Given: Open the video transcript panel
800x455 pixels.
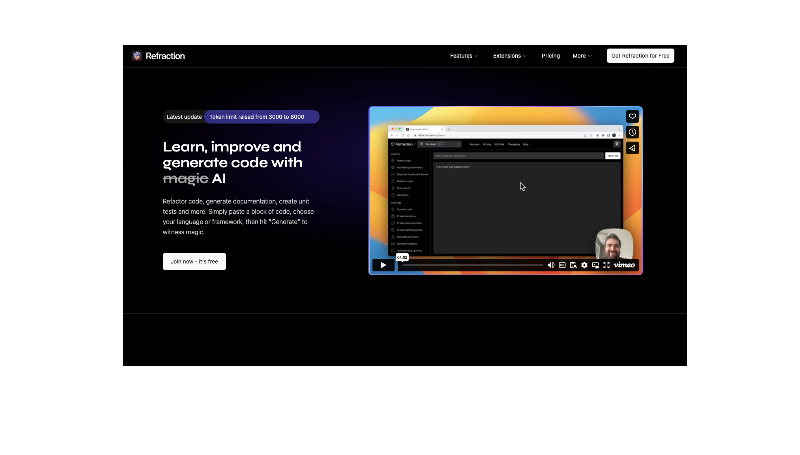Looking at the screenshot, I should tap(573, 265).
